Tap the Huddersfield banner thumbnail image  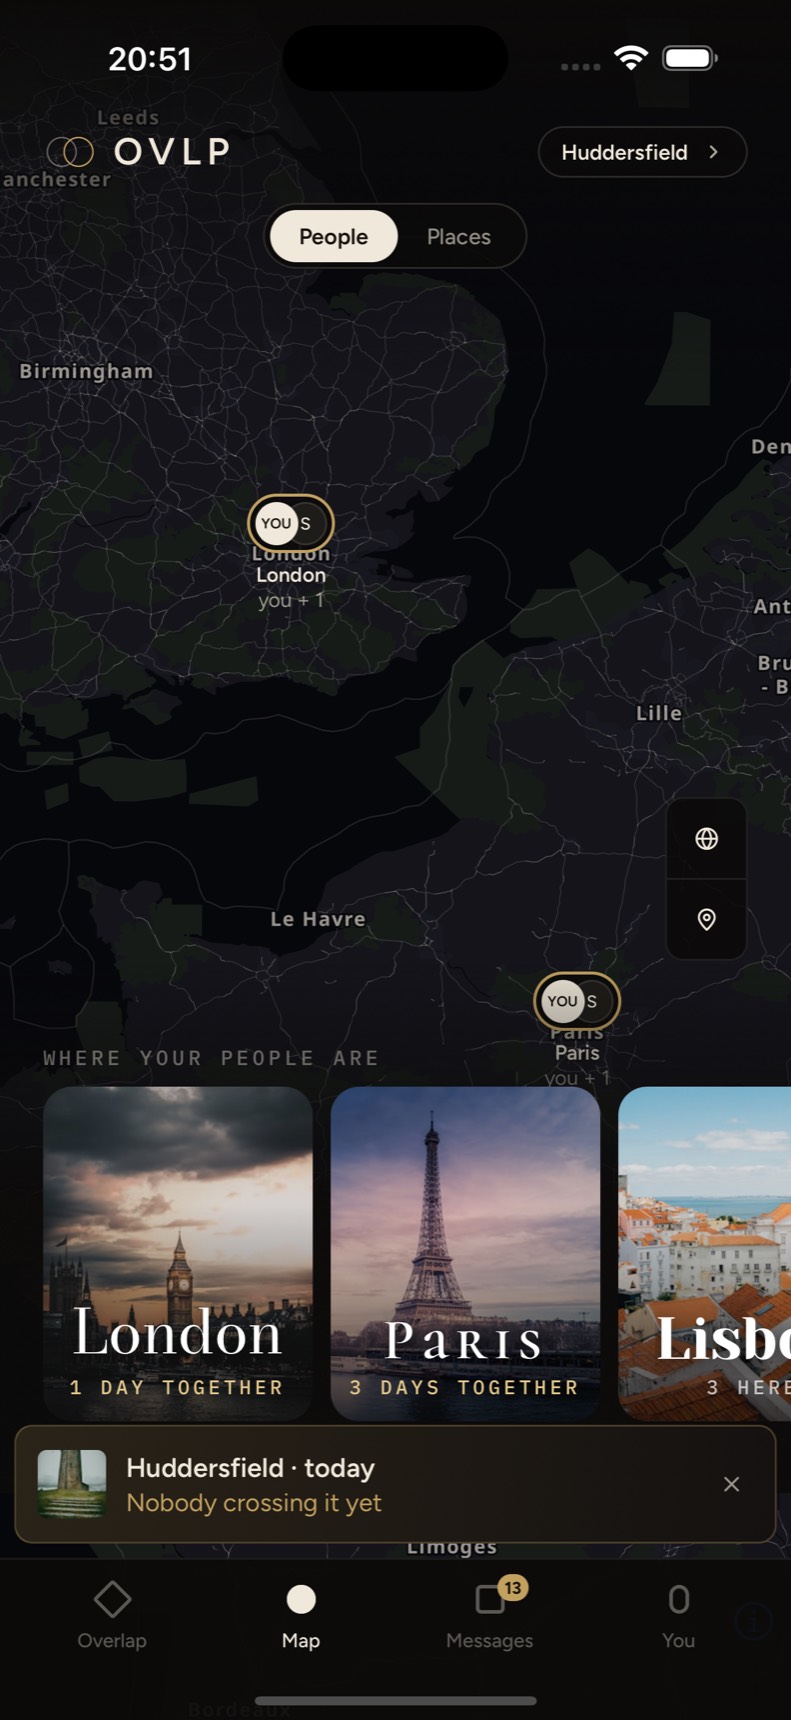point(72,1484)
